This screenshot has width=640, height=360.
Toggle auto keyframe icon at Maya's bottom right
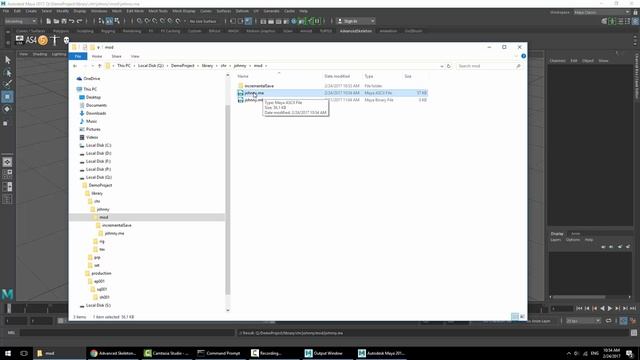623,321
